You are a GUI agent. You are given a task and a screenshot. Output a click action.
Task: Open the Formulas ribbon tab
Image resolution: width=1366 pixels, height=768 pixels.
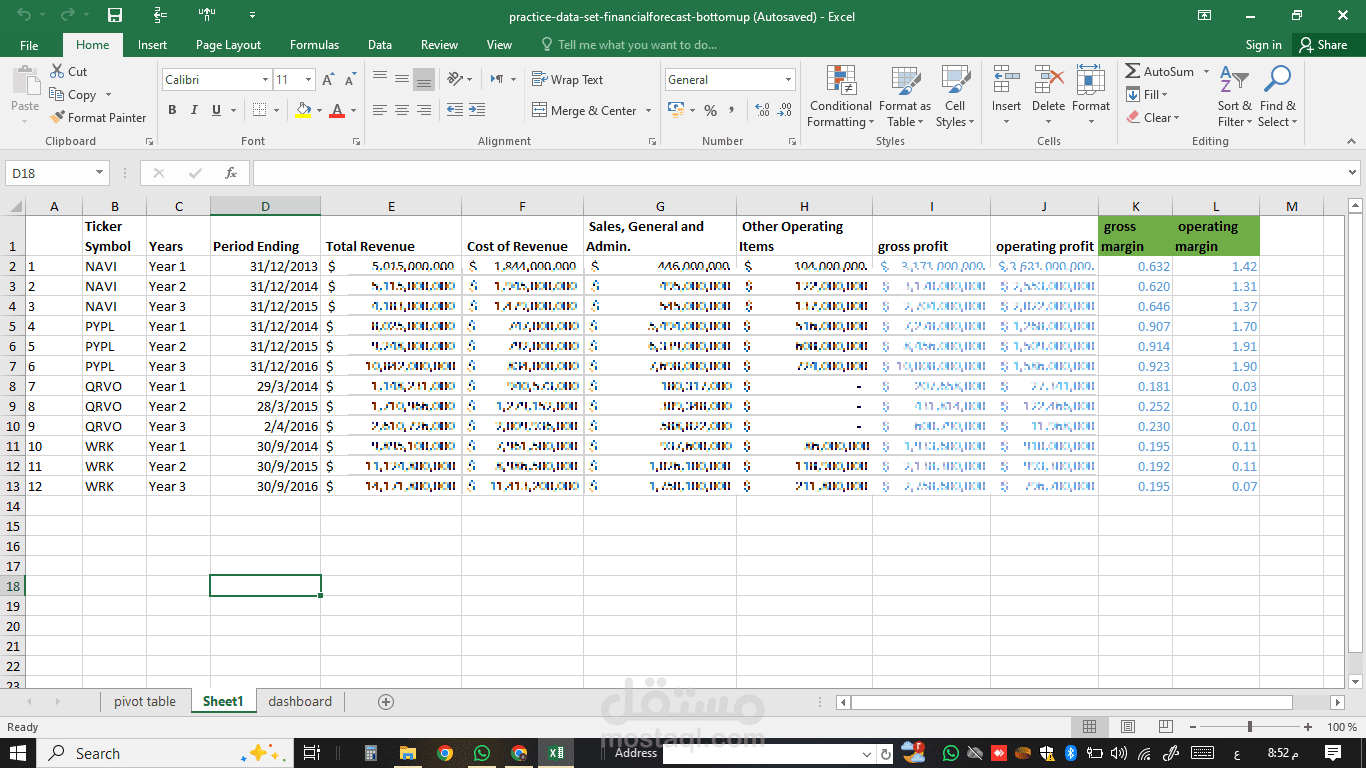(314, 45)
